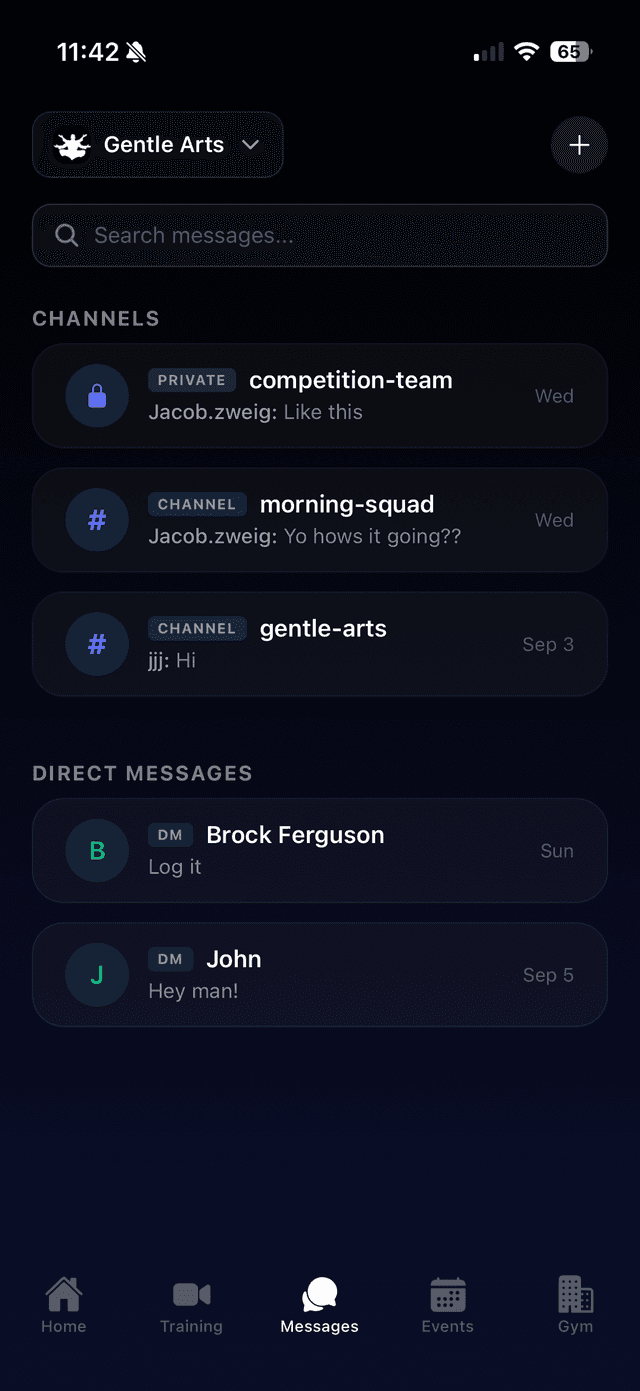This screenshot has width=640, height=1391.
Task: Tap the plus icon to start a new message
Action: (579, 145)
